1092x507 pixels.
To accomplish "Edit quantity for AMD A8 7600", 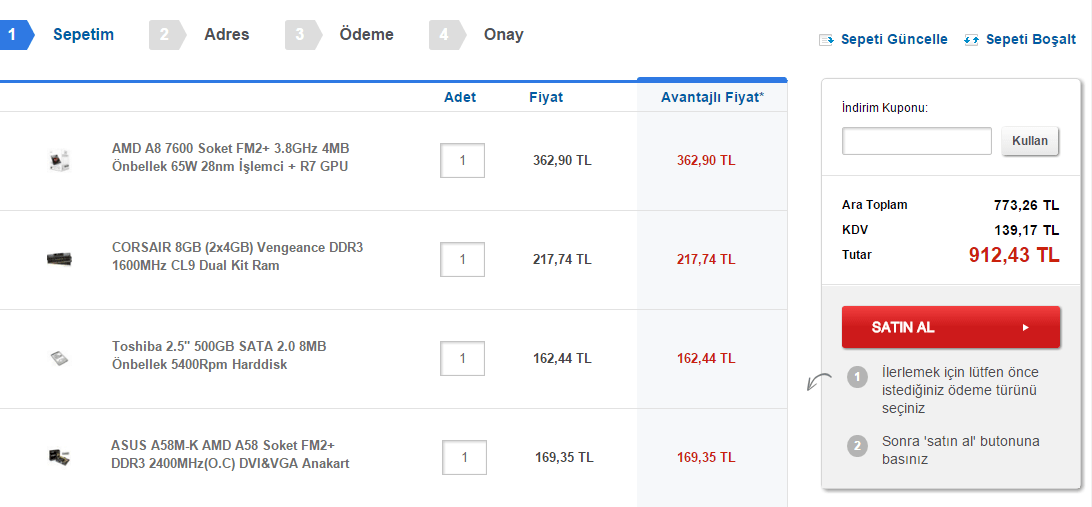I will (x=463, y=160).
